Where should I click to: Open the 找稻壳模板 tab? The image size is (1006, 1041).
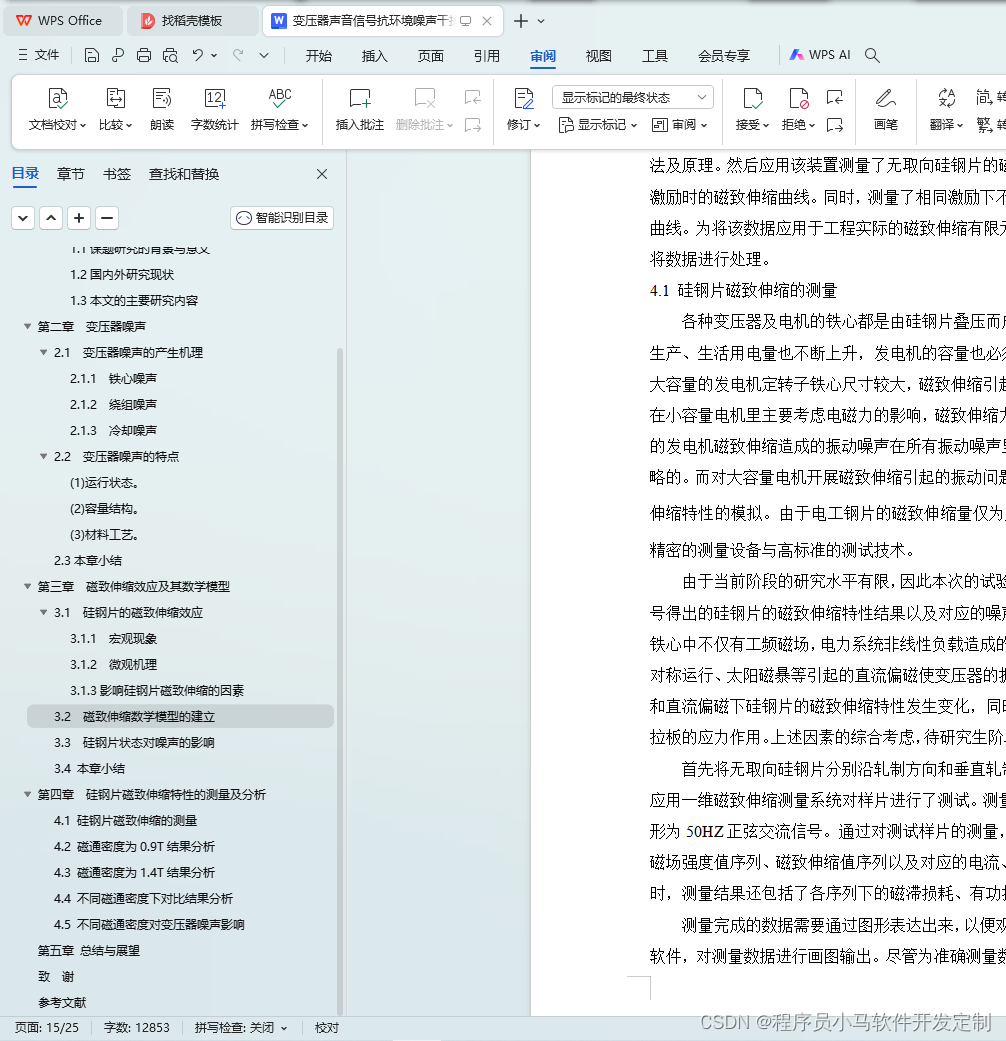tap(191, 21)
